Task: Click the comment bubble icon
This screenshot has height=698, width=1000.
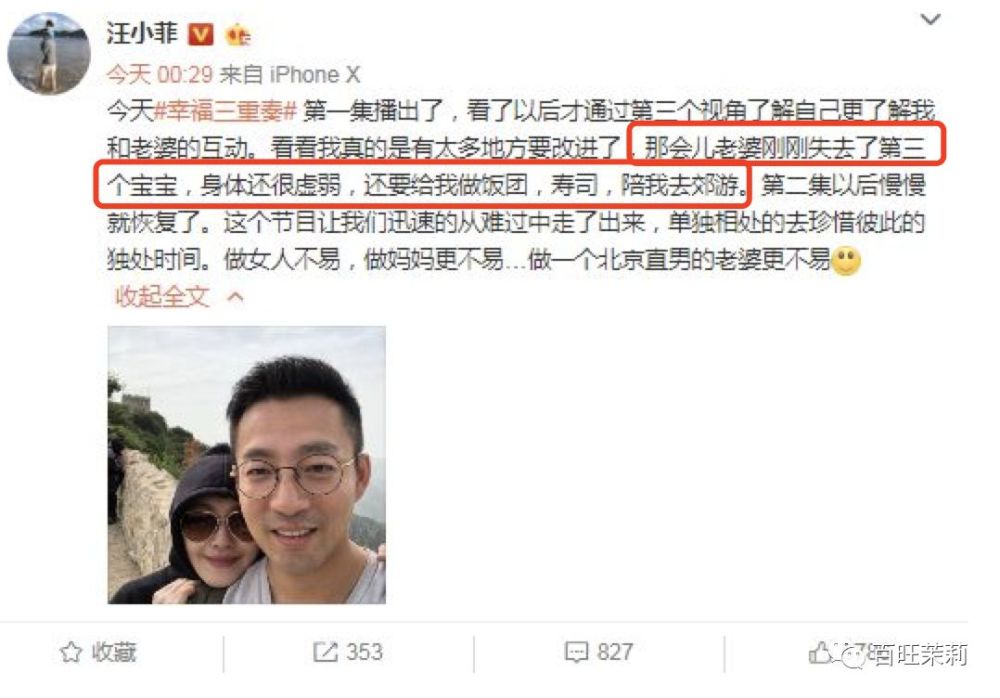Action: pos(577,652)
